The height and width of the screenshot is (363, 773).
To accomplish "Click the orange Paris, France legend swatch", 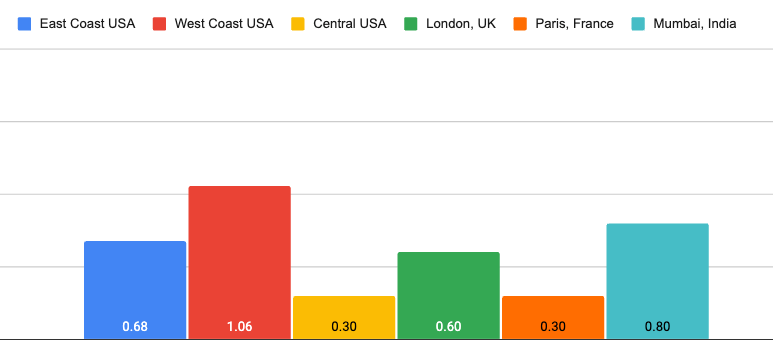I will click(520, 24).
